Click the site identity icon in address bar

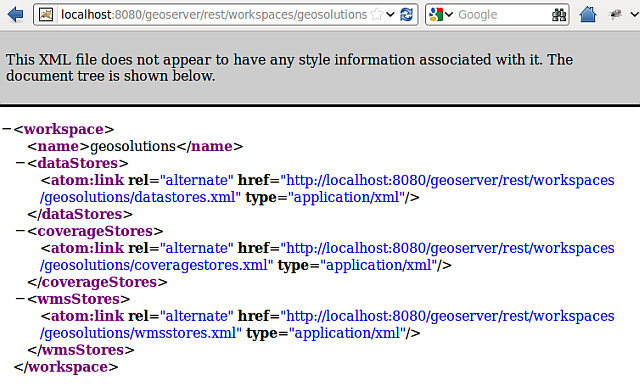tap(46, 15)
